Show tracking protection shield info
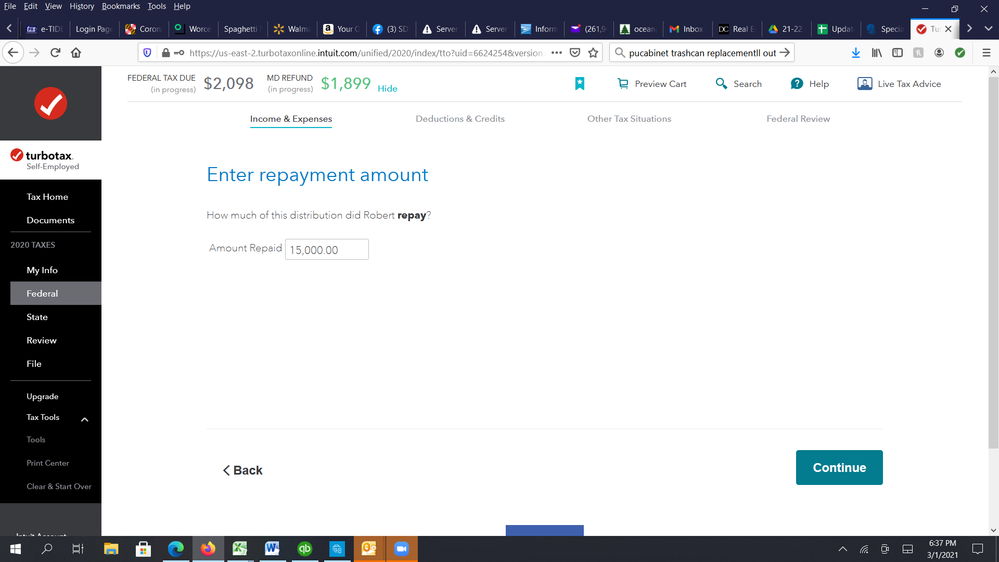This screenshot has width=999, height=562. point(147,53)
